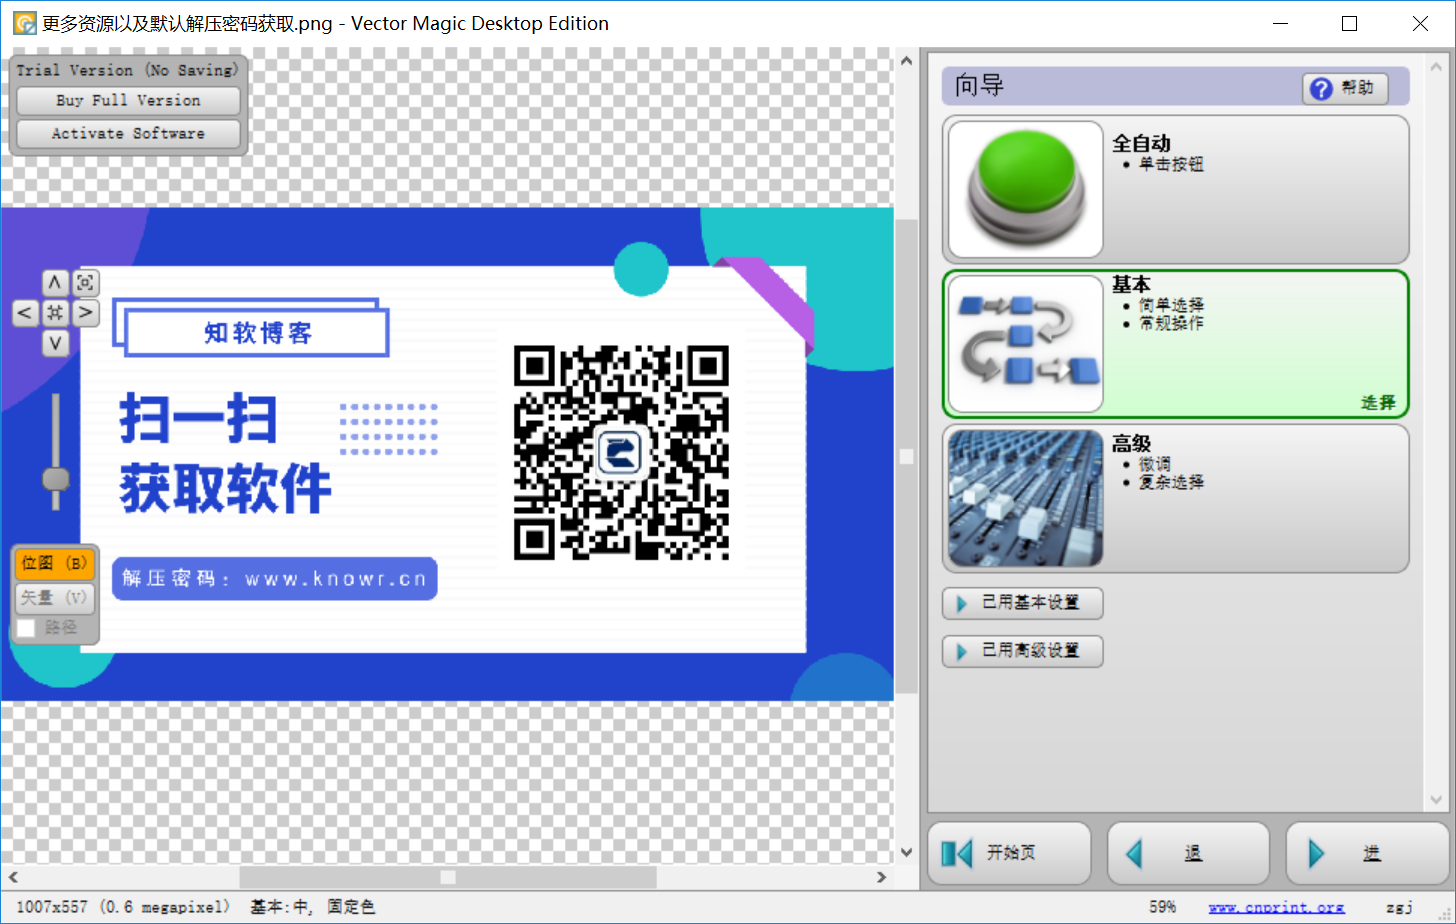The width and height of the screenshot is (1456, 924).
Task: Click the 1007x557 (0.6 megapixel) status text
Action: [123, 907]
